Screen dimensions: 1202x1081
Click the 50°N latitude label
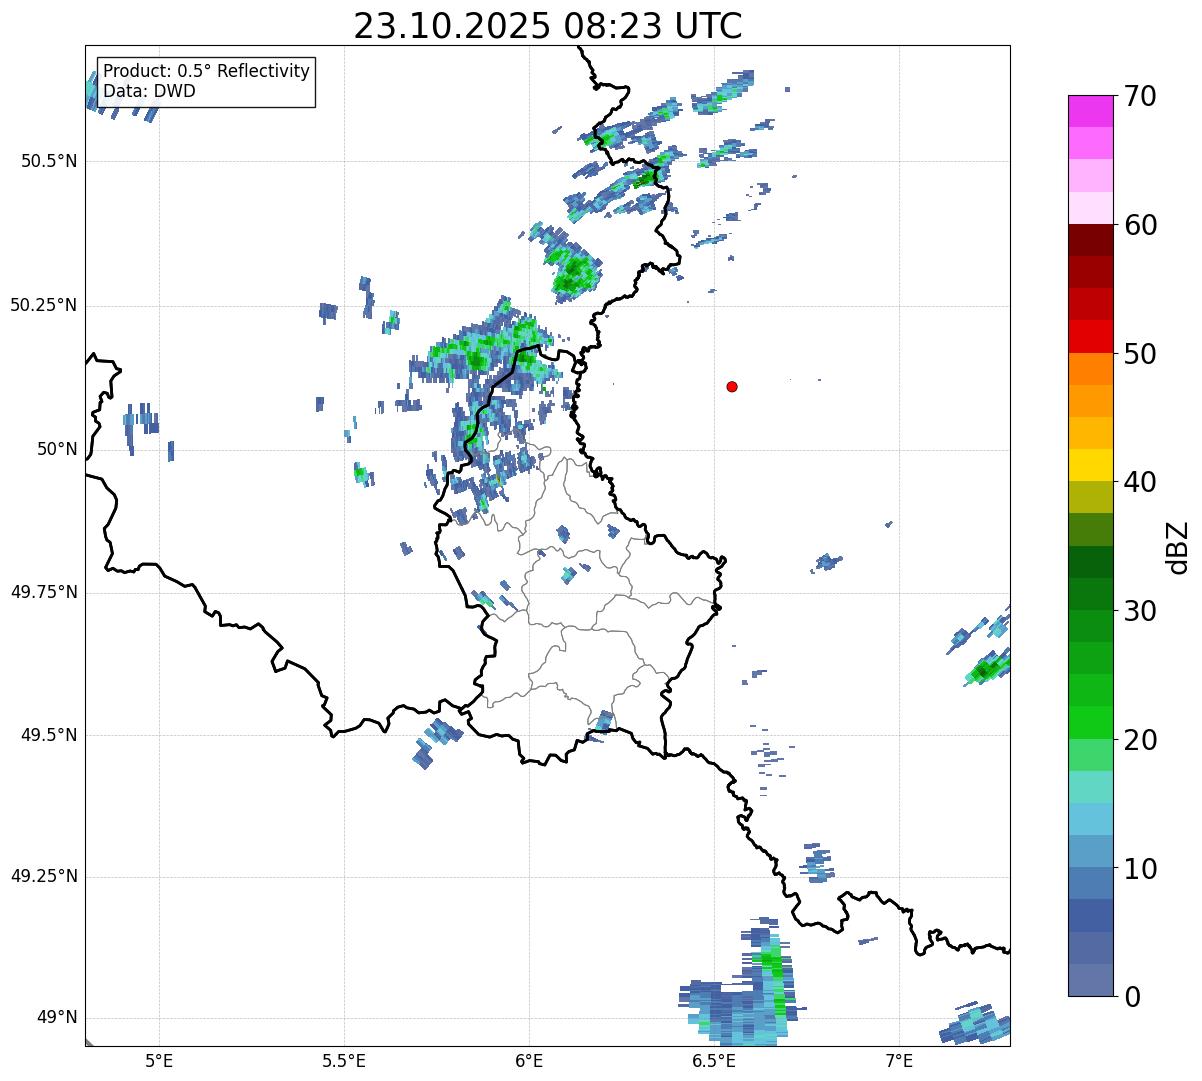tap(57, 449)
